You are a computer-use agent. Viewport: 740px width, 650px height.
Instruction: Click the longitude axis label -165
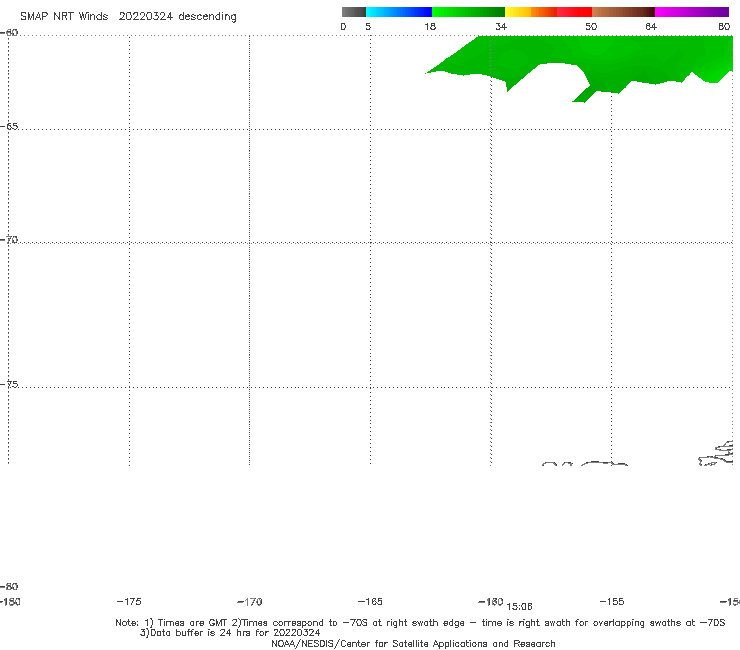pyautogui.click(x=370, y=601)
